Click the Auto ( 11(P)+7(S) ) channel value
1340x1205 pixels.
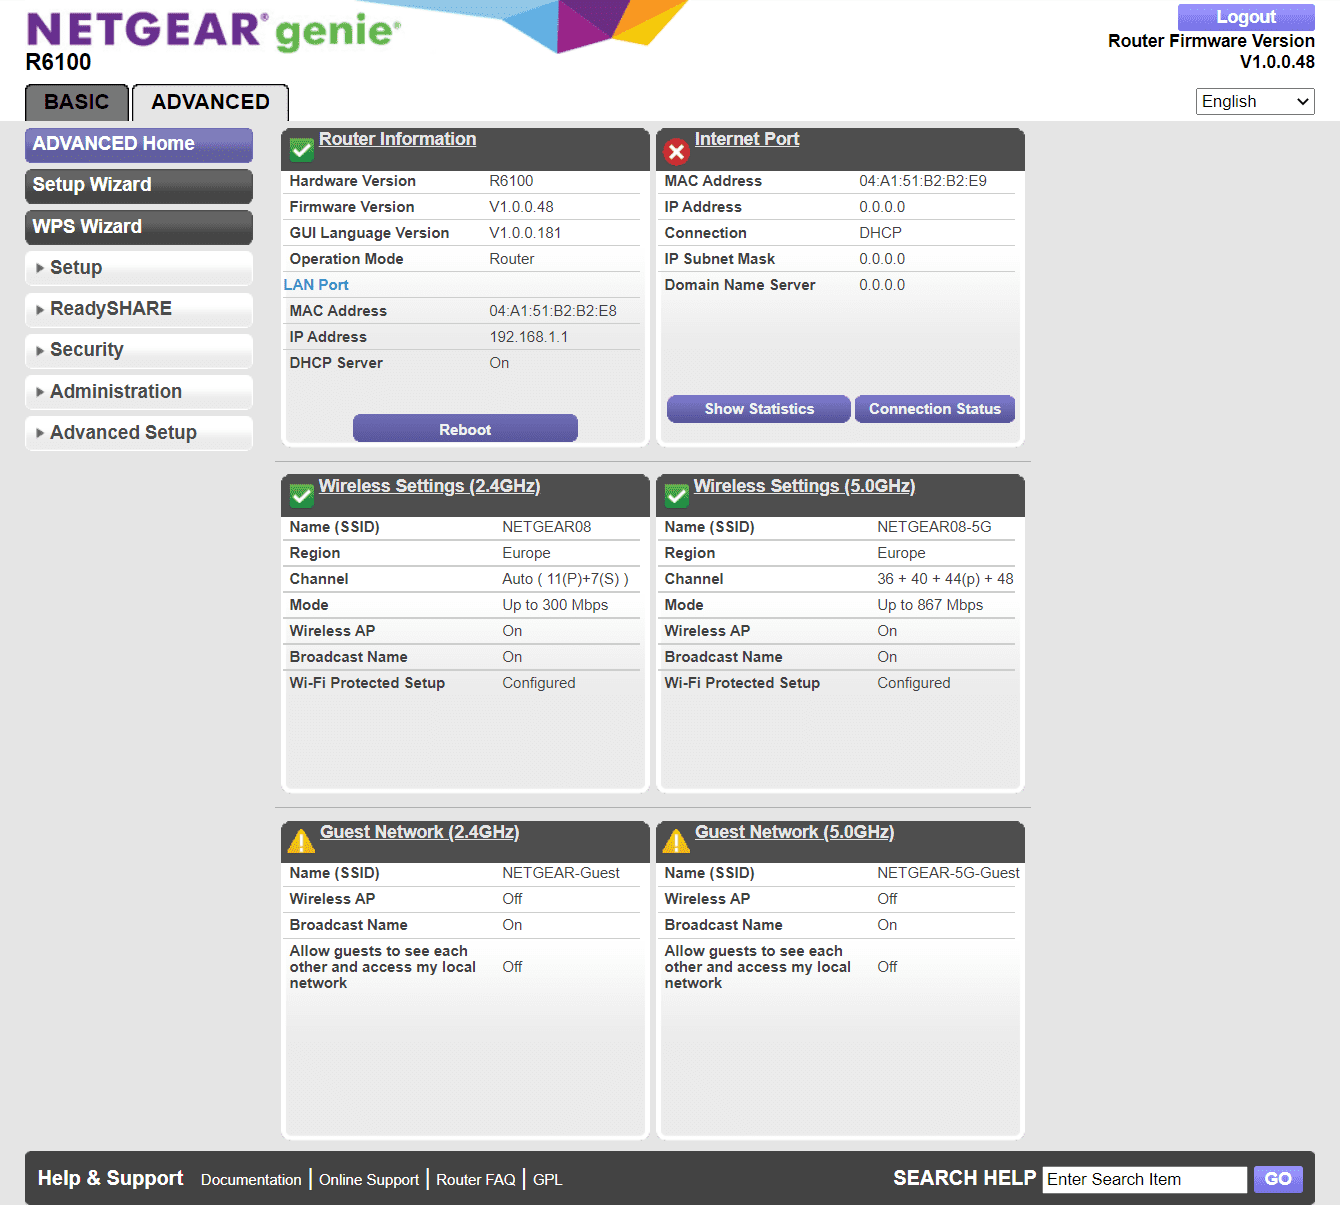565,579
